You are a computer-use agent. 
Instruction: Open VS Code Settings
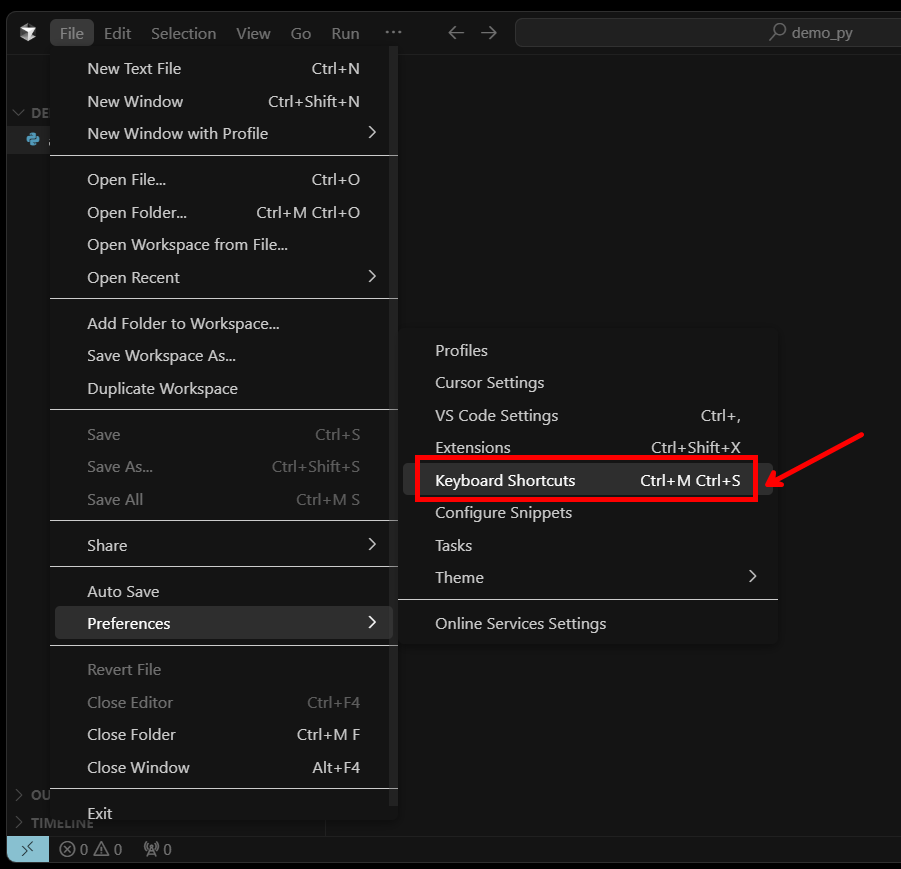pos(588,416)
